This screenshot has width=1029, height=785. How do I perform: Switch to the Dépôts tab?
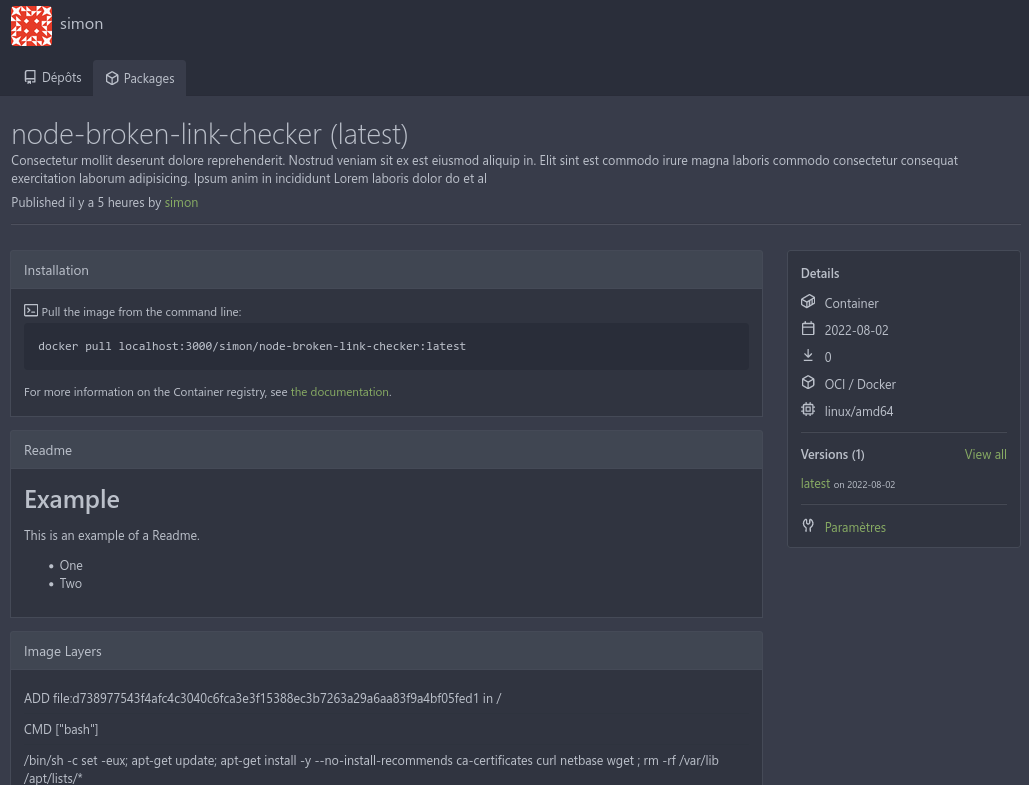(x=53, y=78)
